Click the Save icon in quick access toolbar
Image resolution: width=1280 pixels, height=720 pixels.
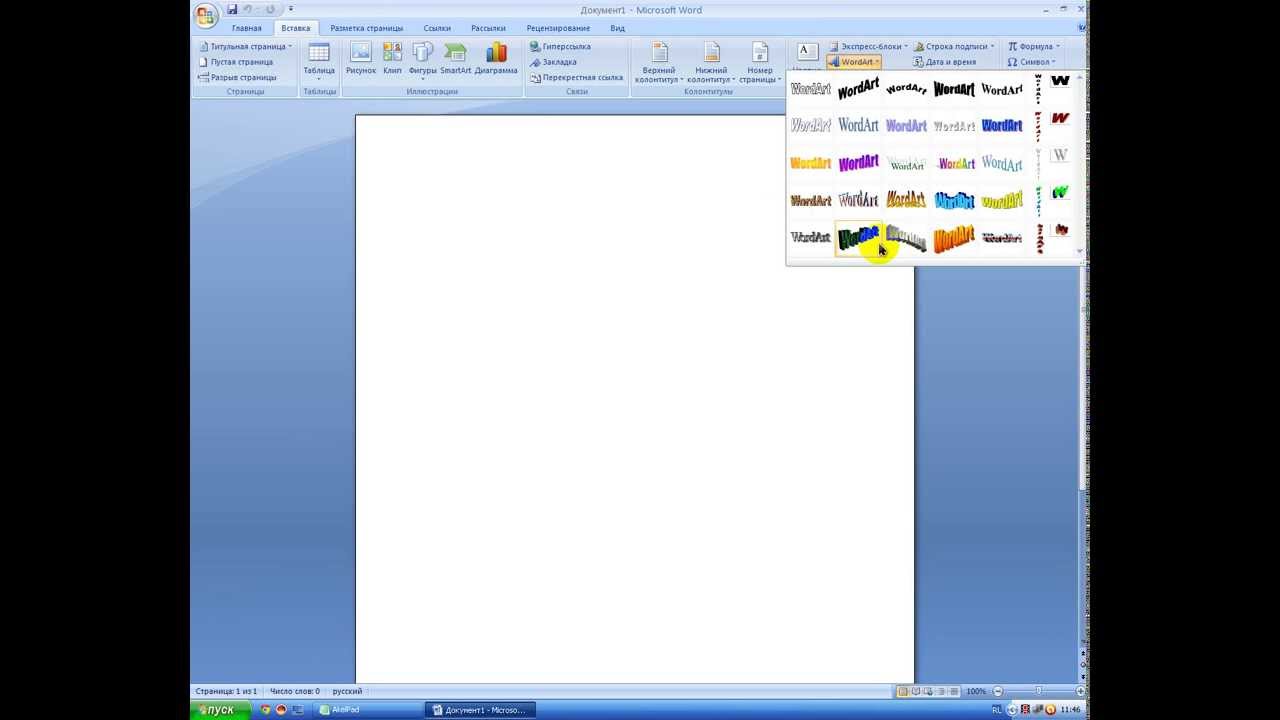point(232,9)
